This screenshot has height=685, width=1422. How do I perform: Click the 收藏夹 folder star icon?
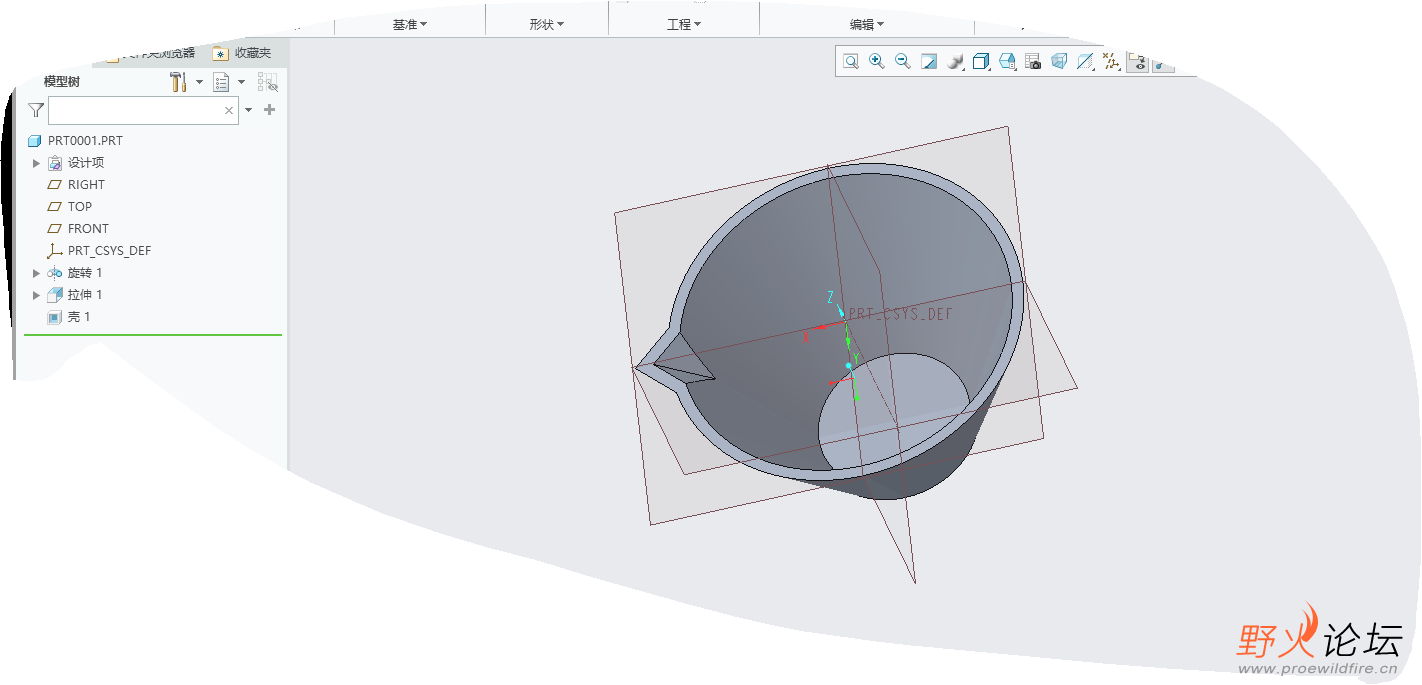coord(220,53)
